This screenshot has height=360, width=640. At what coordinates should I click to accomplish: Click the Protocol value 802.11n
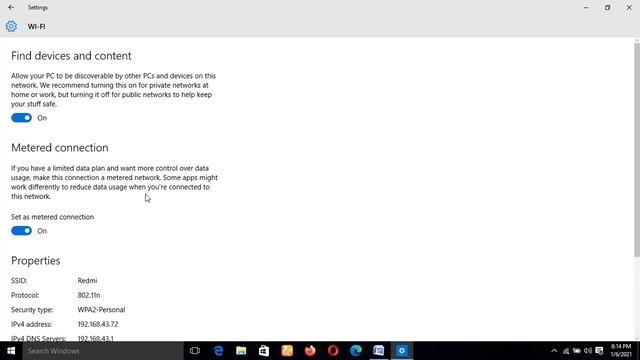(89, 295)
